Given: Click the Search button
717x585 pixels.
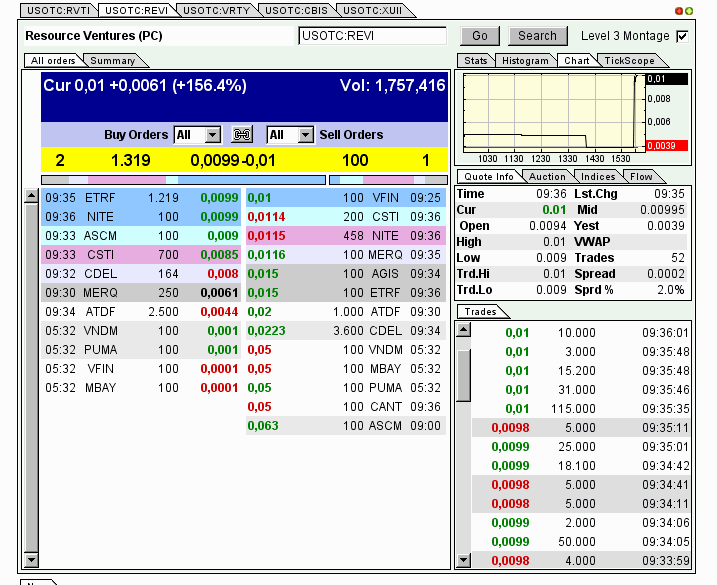Looking at the screenshot, I should coord(537,36).
